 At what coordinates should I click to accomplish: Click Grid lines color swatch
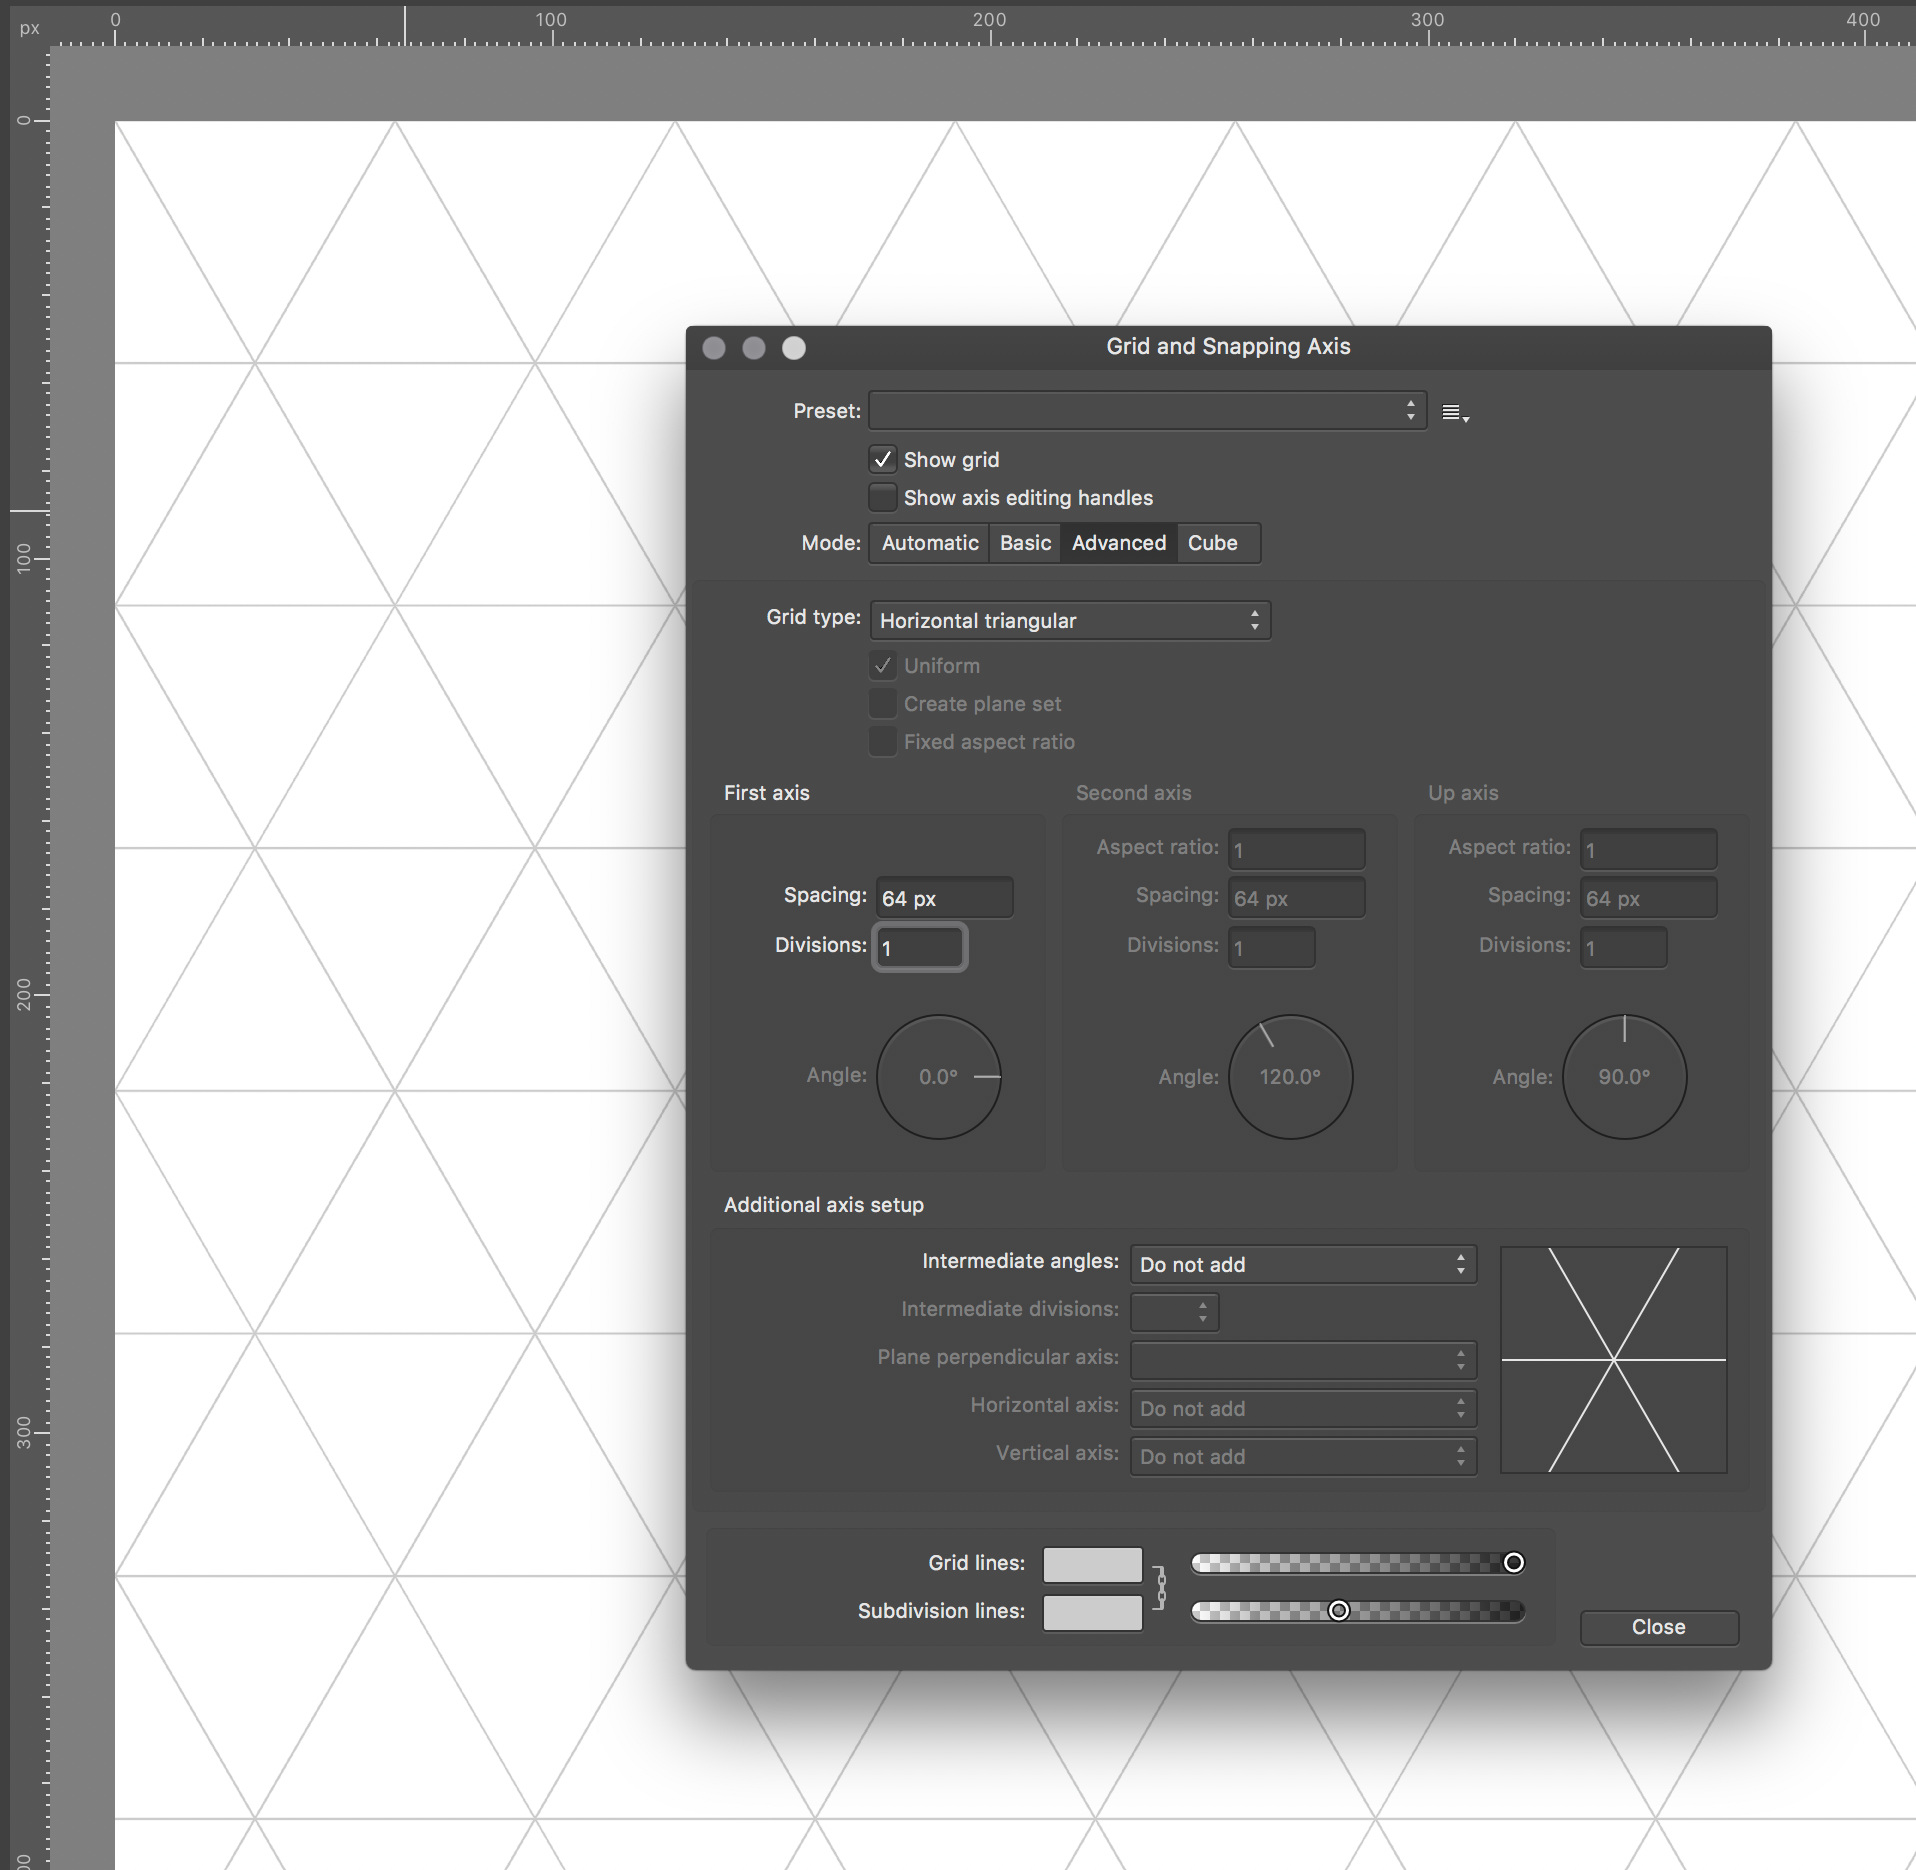pos(1092,1564)
